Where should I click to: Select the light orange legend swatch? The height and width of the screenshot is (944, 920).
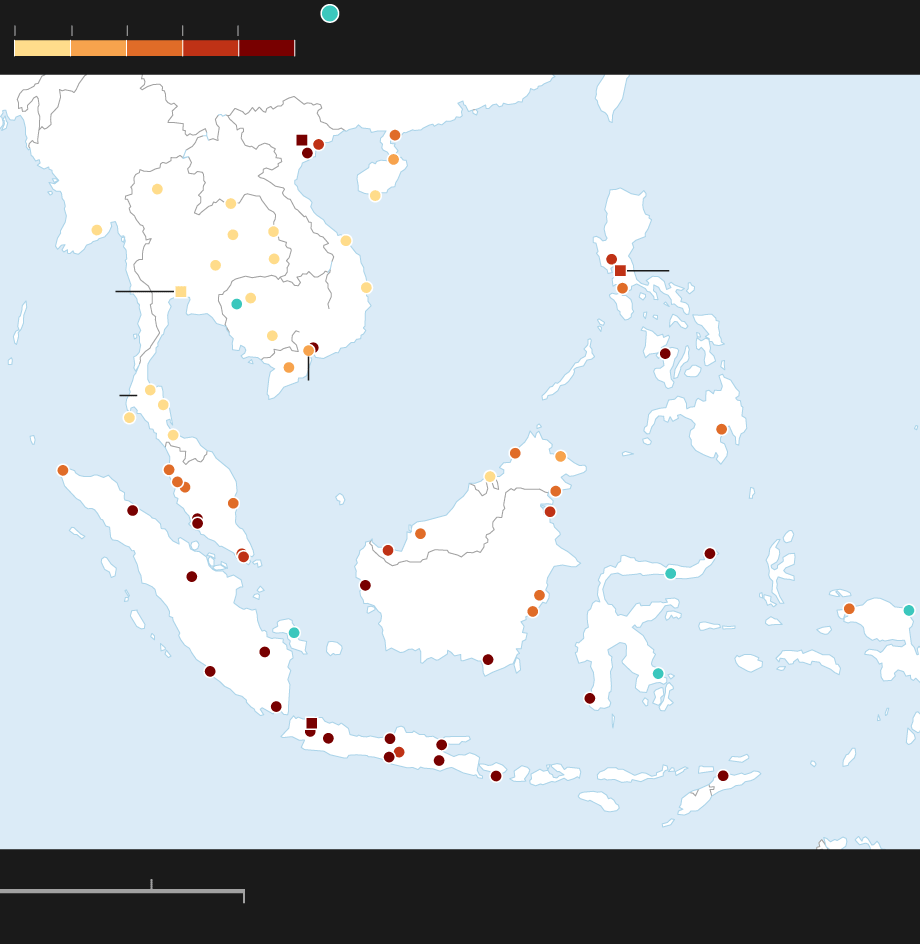pos(99,48)
